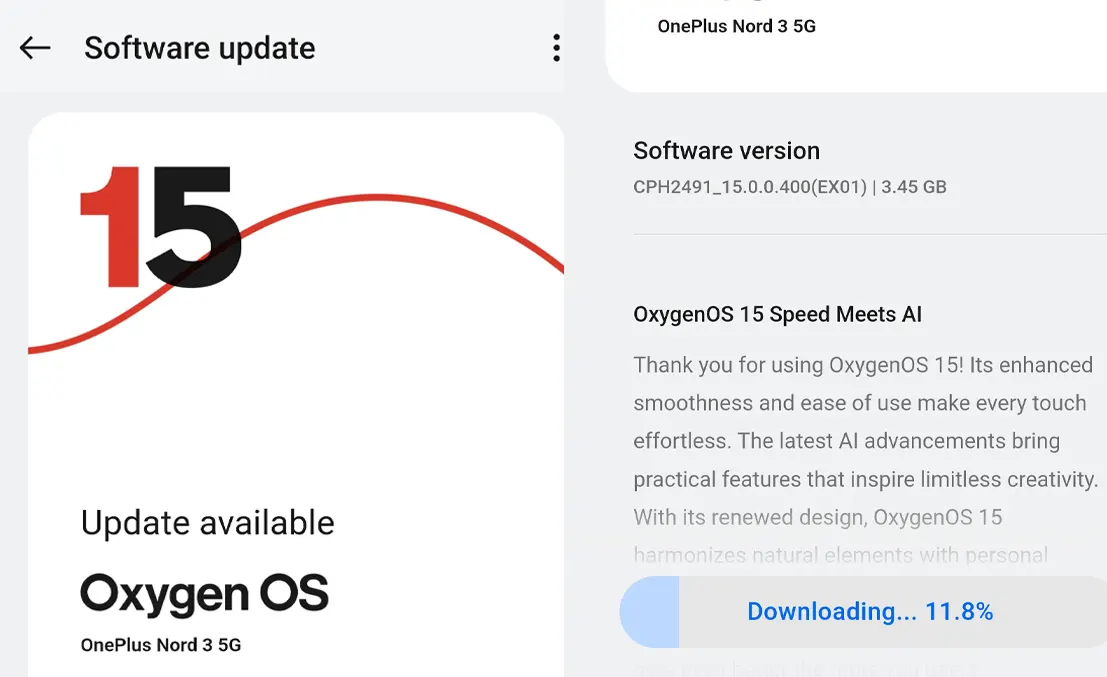Select the Oxygen OS wordmark
This screenshot has height=677, width=1107.
click(204, 594)
